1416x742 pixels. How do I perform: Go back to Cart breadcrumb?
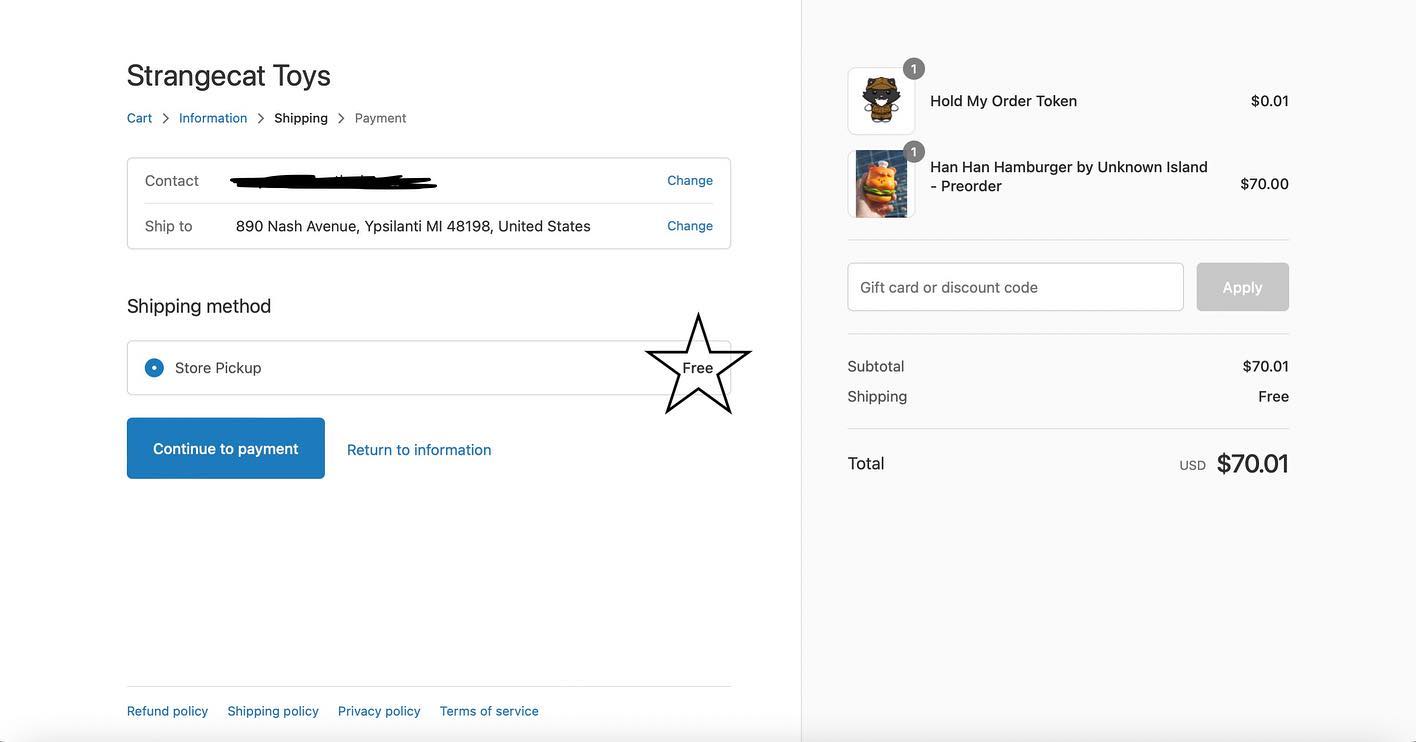139,118
